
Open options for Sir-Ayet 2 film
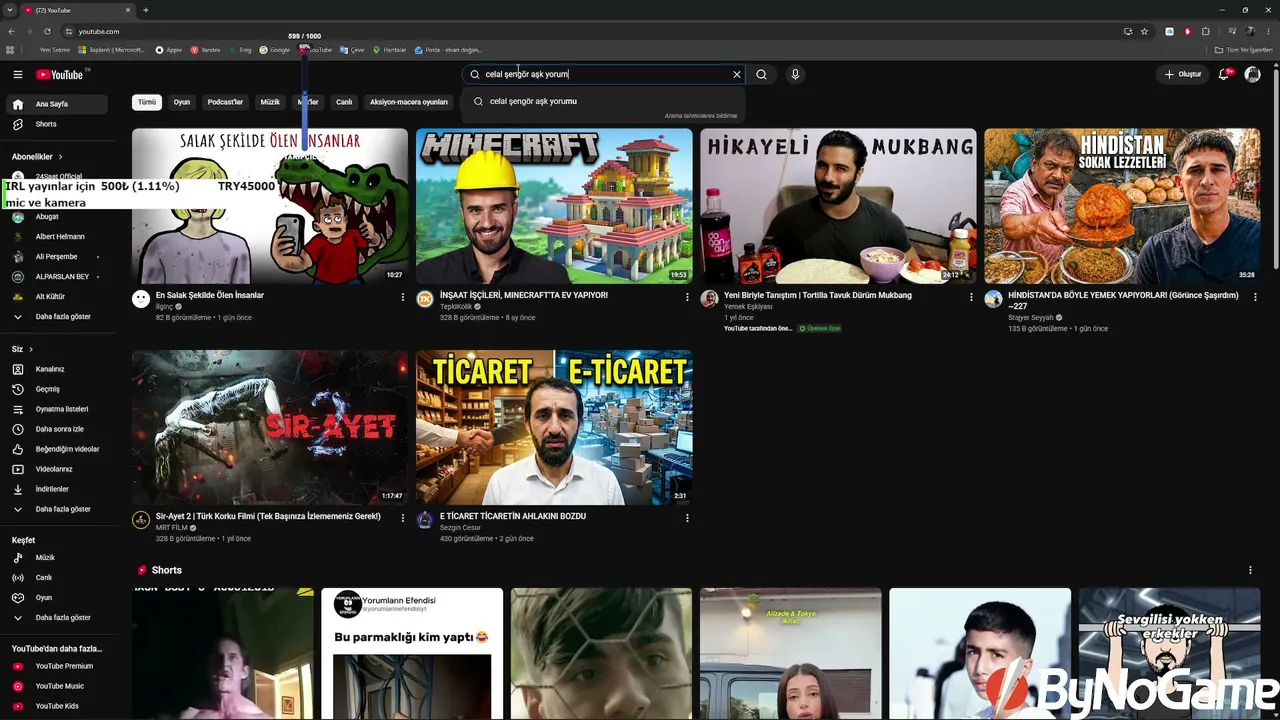click(403, 518)
